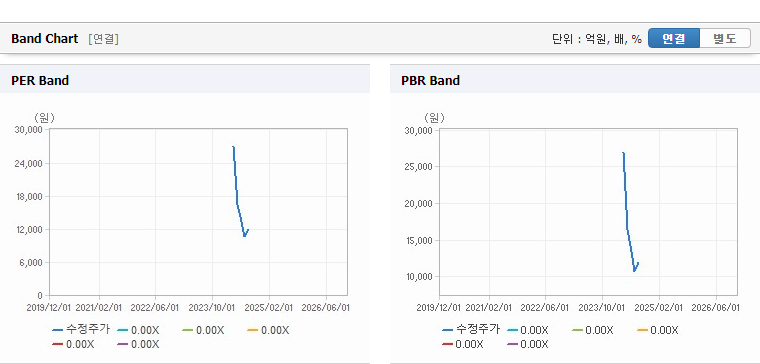This screenshot has height=364, width=760.
Task: Click 2023/10/01 date on PER Band axis
Action: (212, 308)
